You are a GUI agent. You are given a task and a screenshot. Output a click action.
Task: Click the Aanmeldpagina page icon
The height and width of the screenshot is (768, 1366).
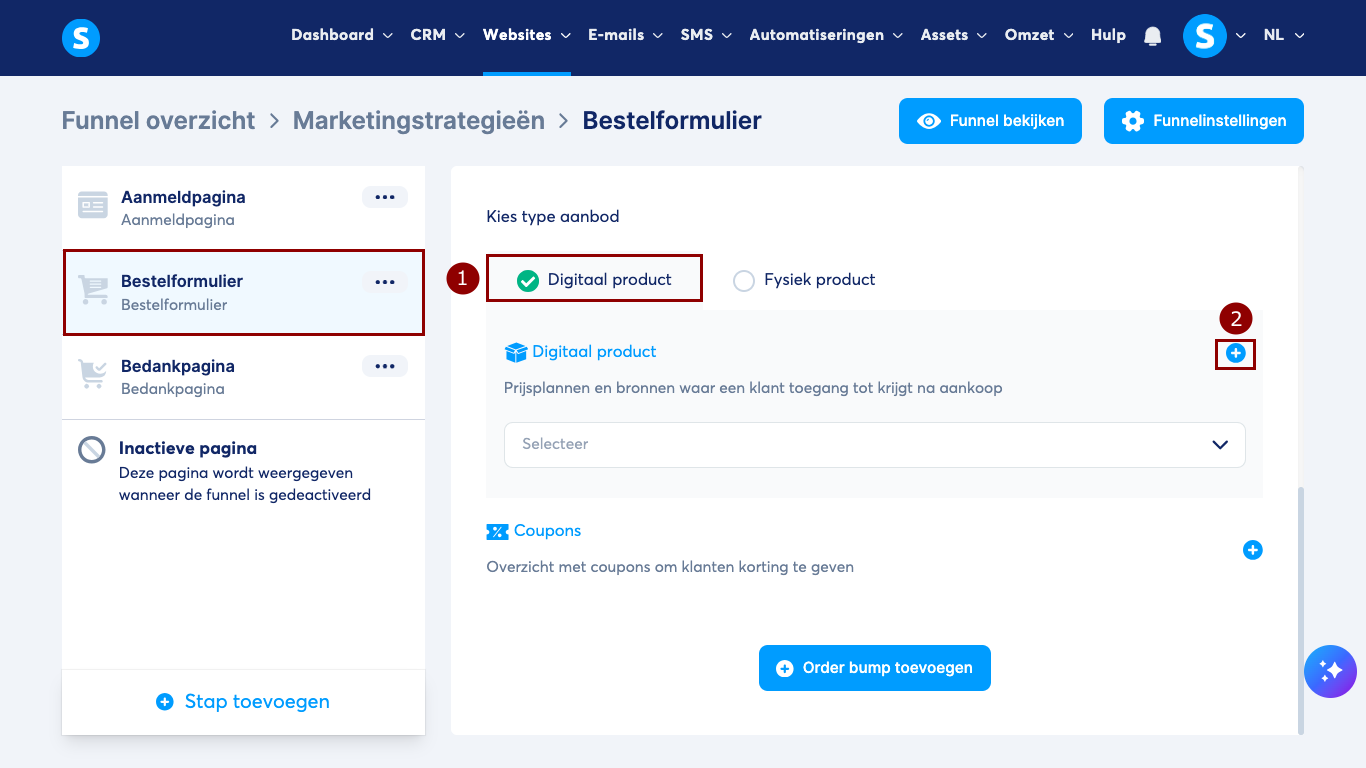(x=93, y=204)
